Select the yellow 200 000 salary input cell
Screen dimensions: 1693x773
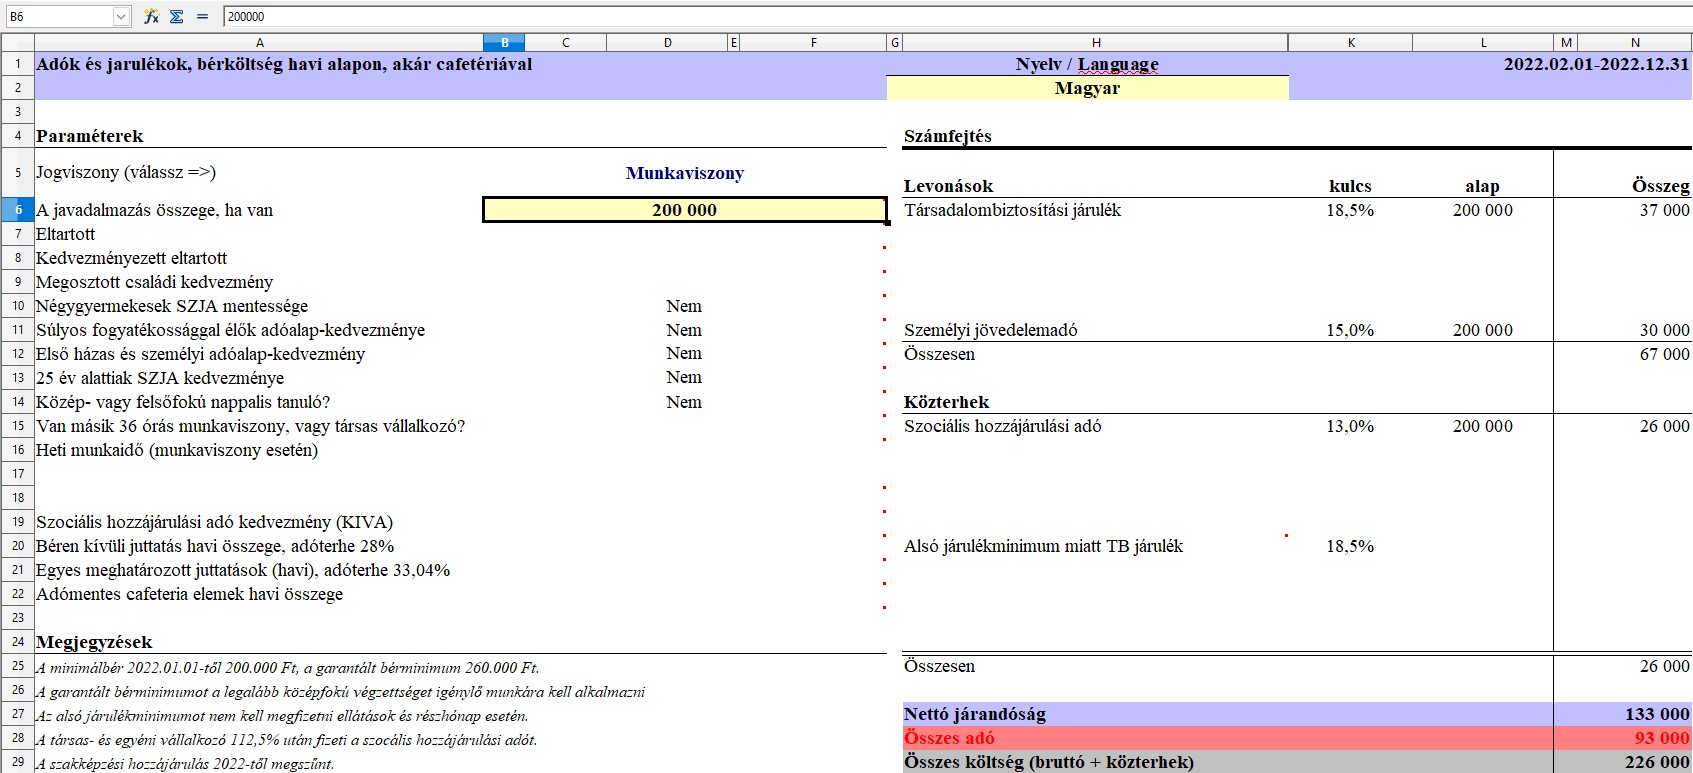pyautogui.click(x=684, y=210)
